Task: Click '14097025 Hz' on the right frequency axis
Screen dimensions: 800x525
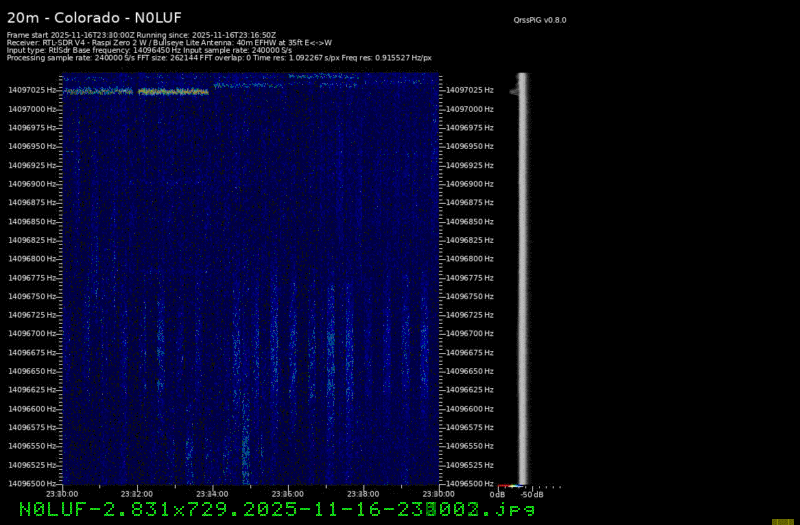Action: coord(469,90)
